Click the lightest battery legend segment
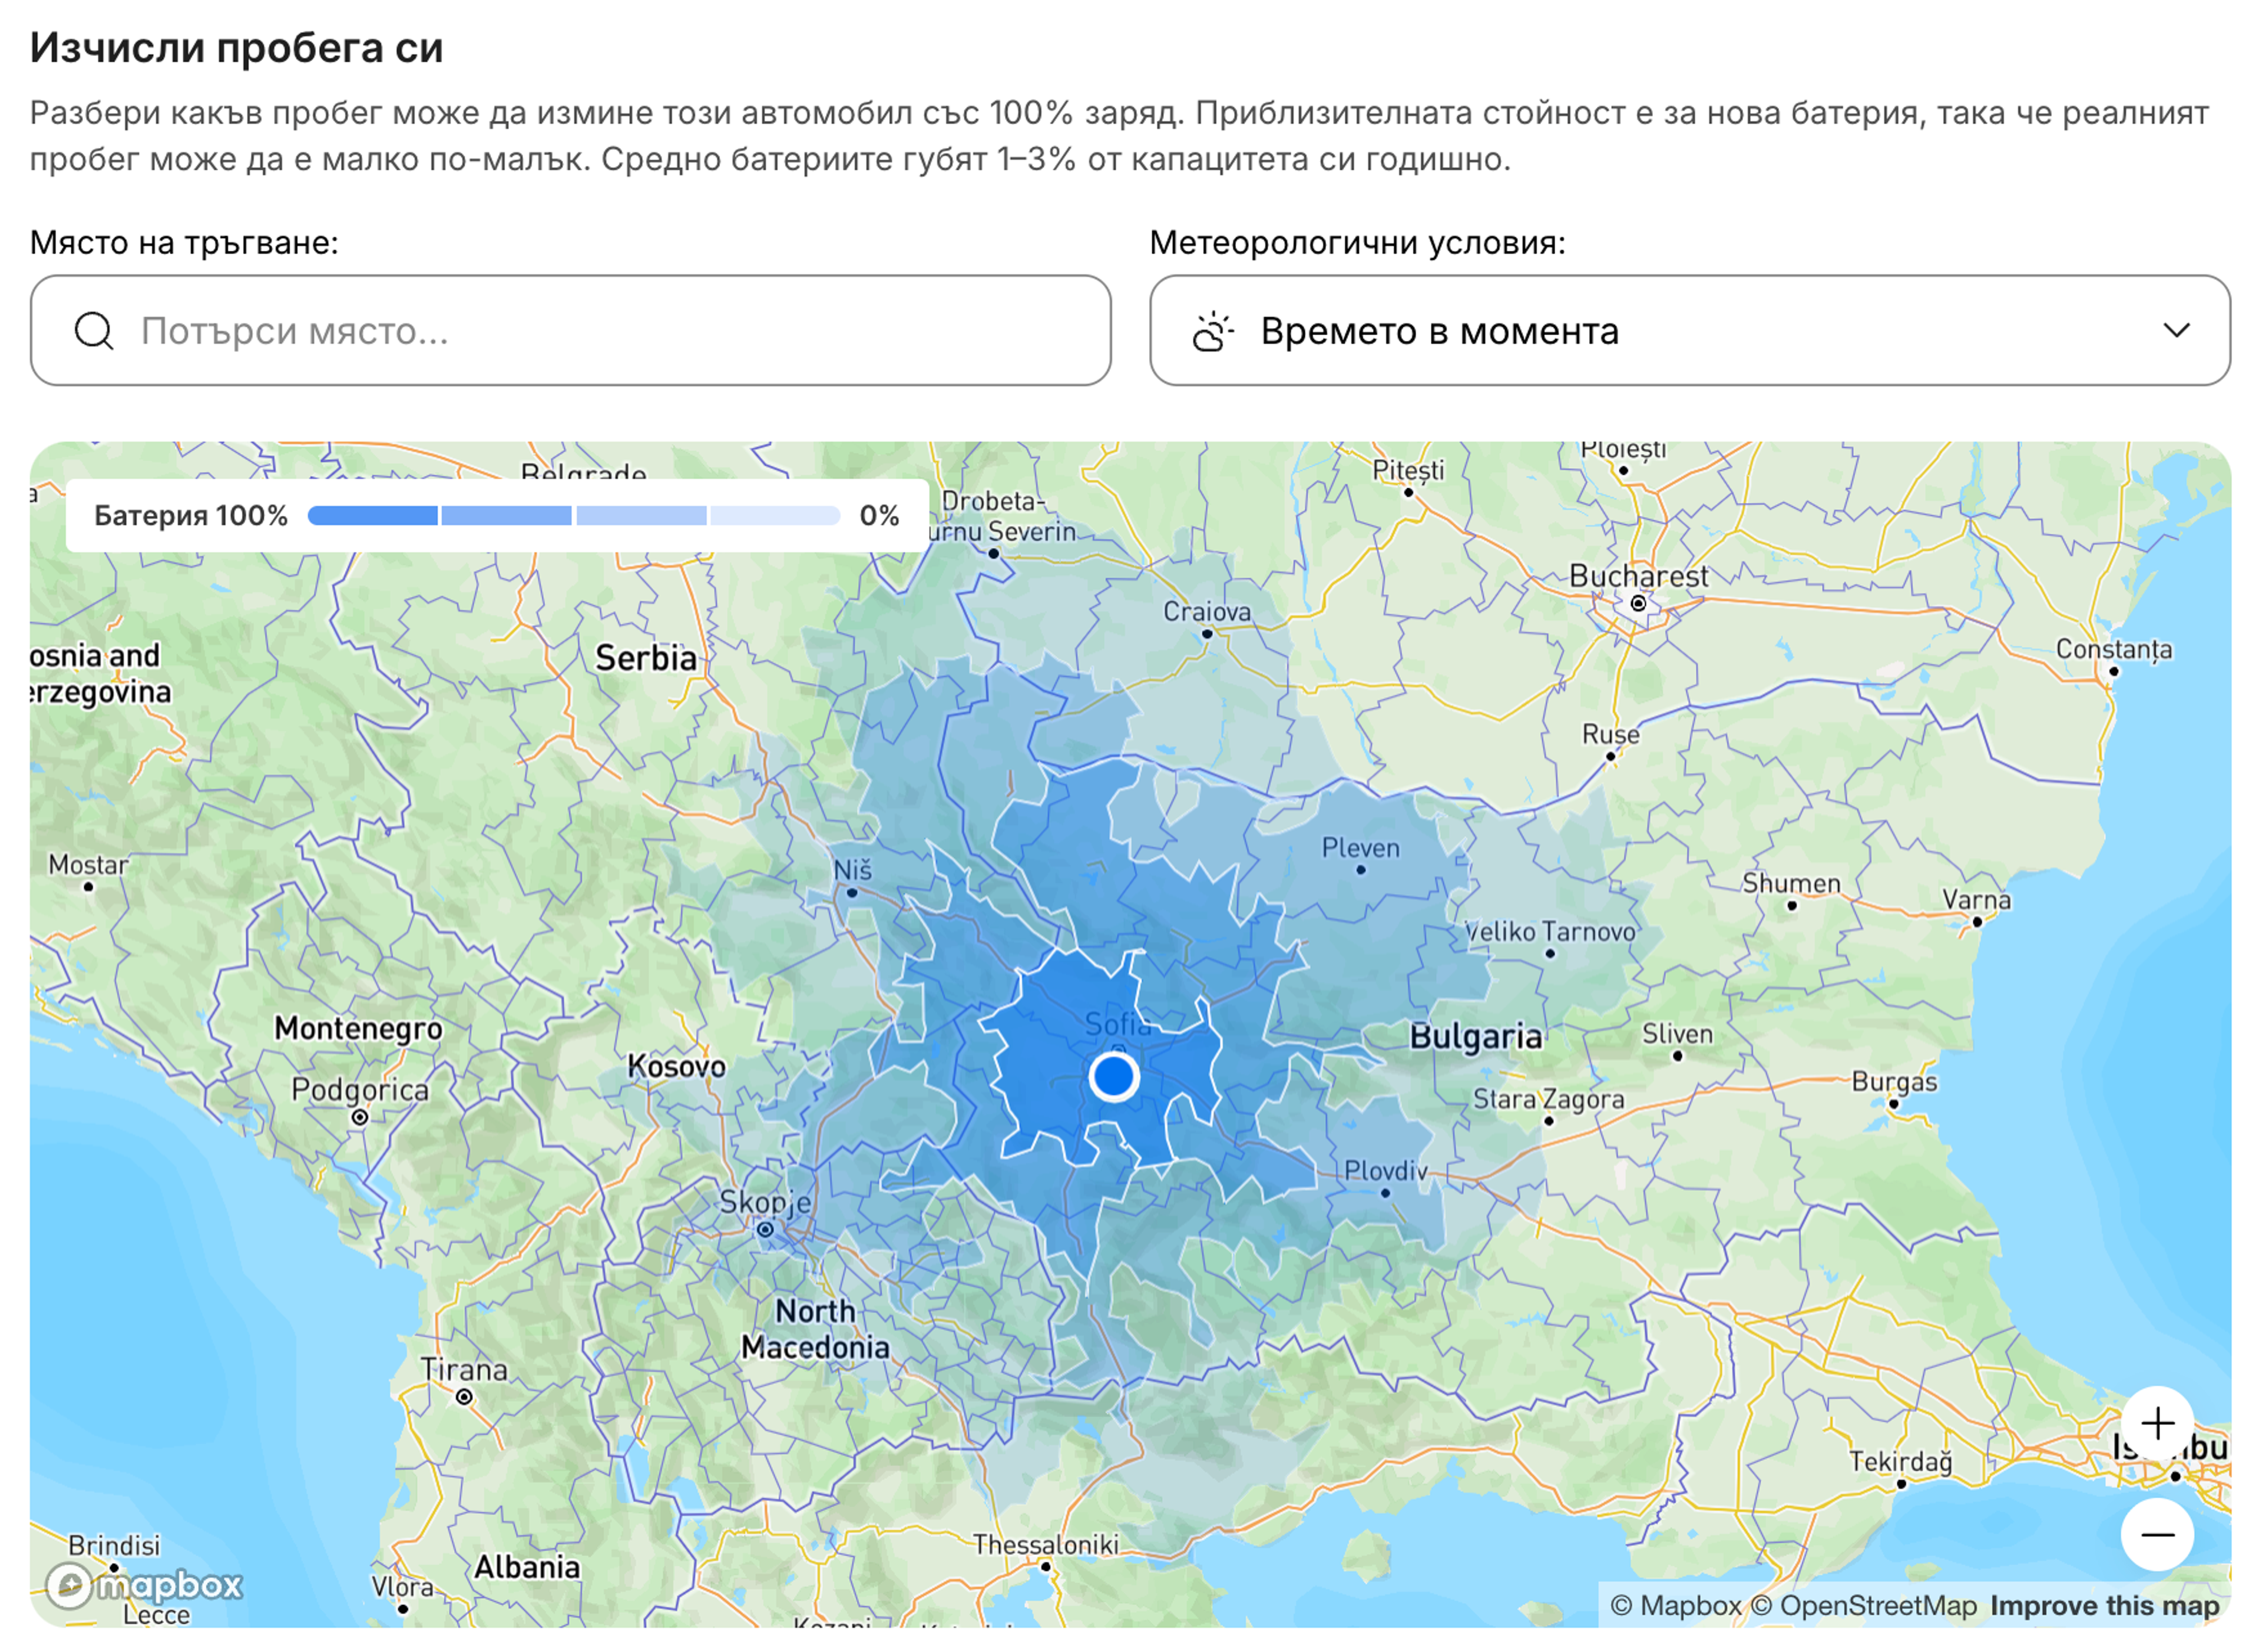This screenshot has height=1652, width=2262. pos(775,516)
